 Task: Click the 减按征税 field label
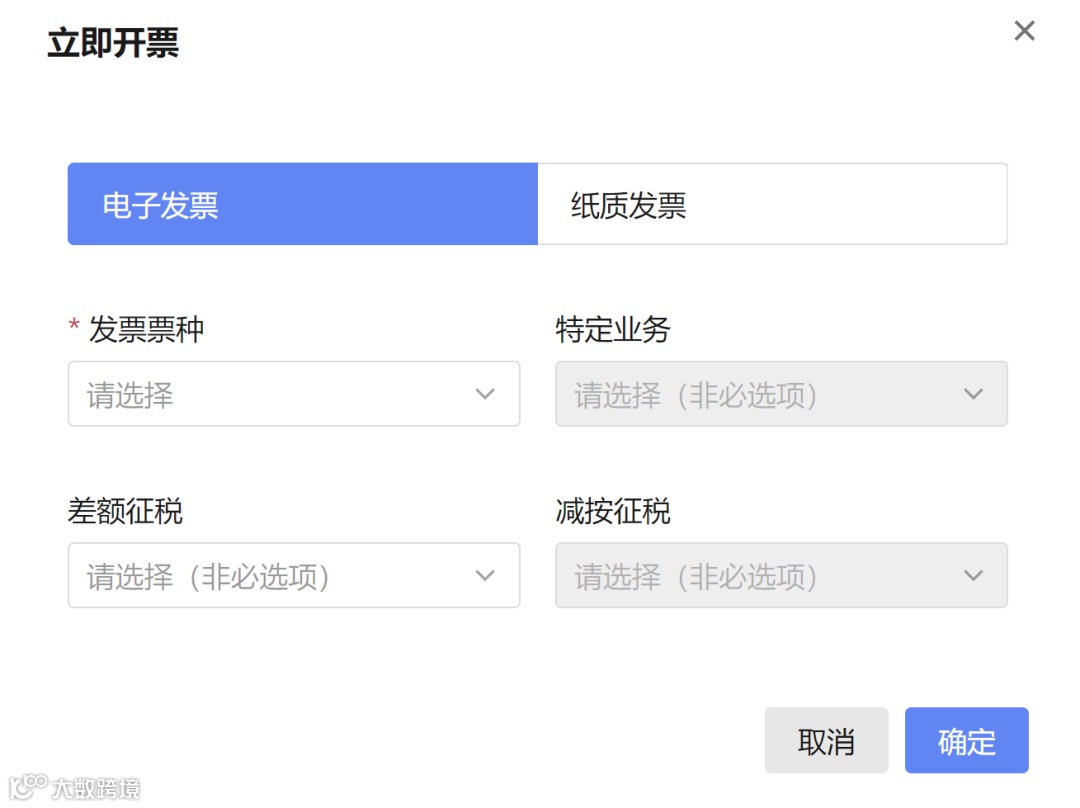tap(612, 512)
